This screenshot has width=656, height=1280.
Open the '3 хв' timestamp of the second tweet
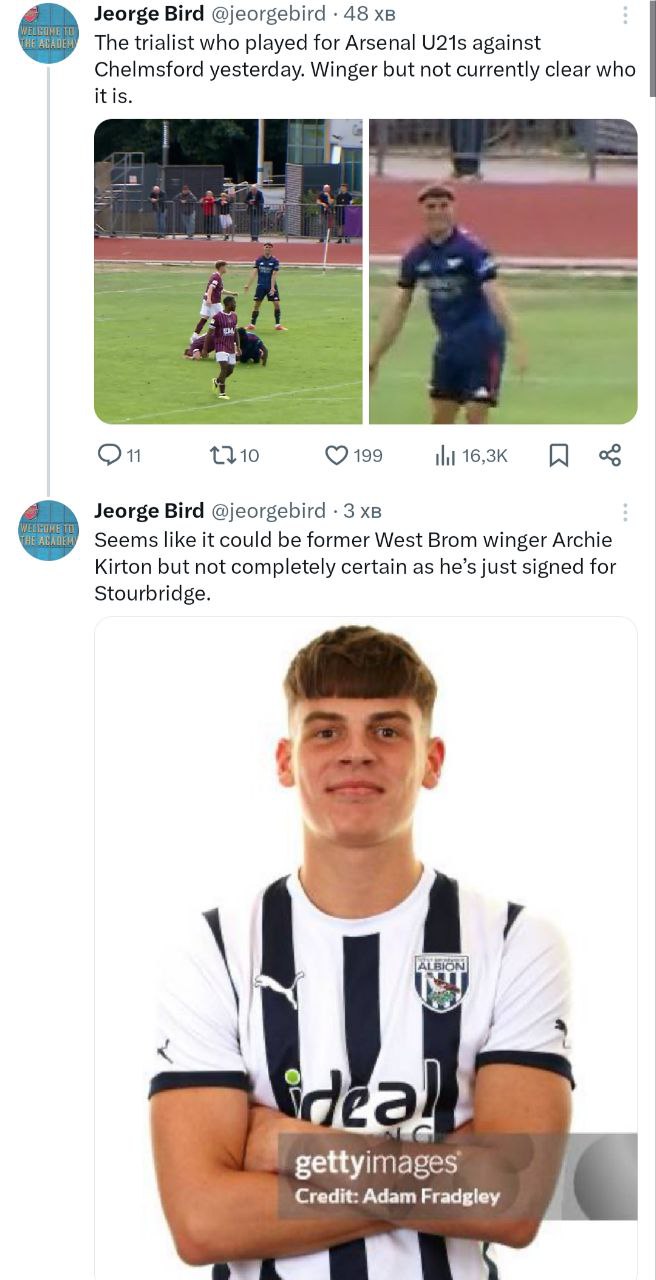pos(362,512)
